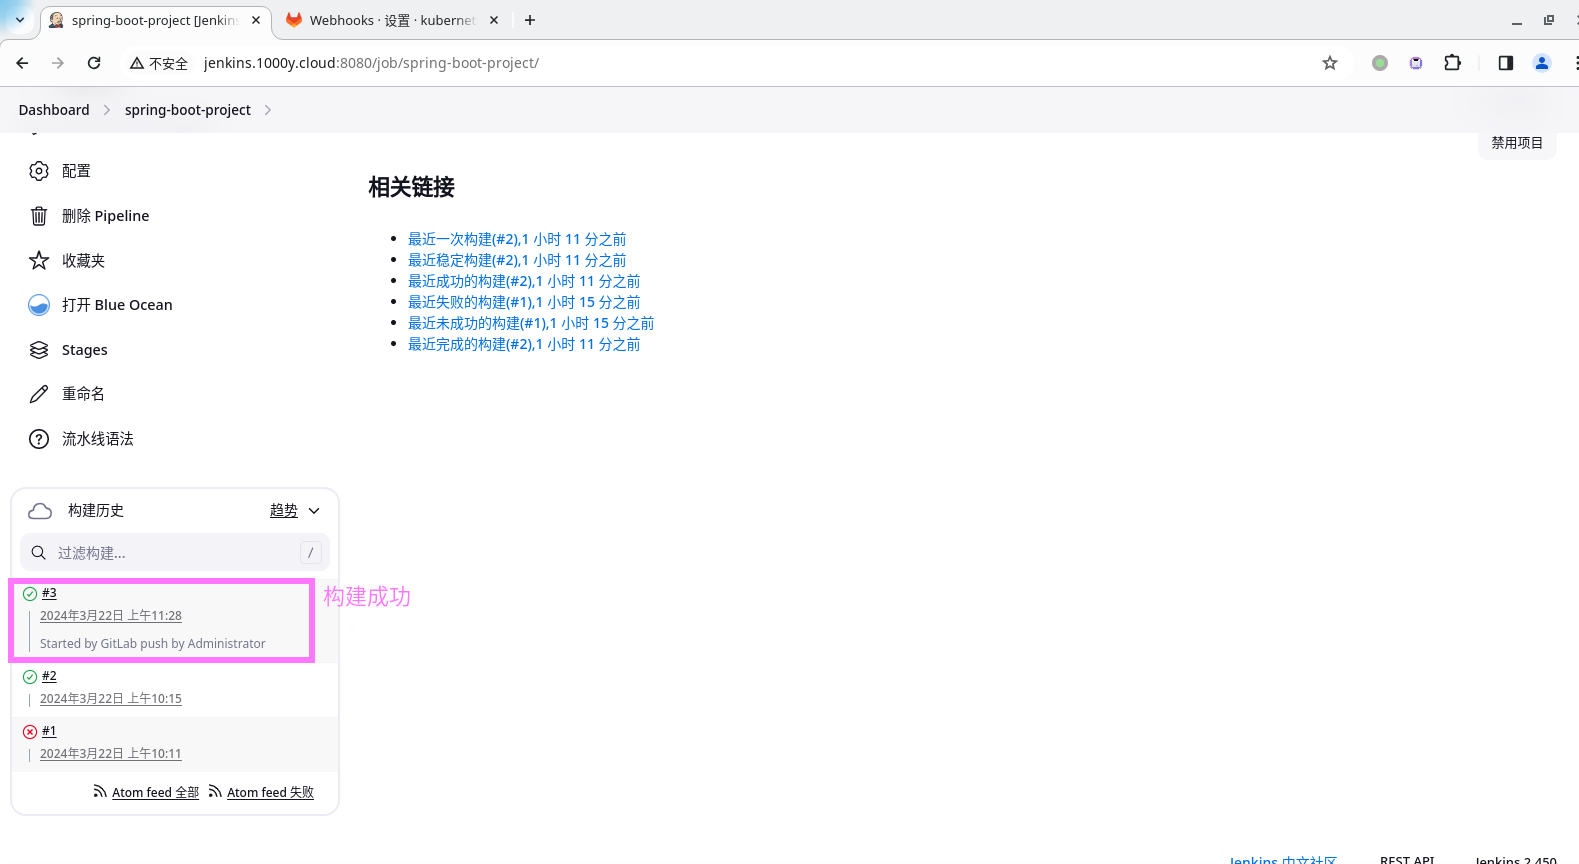Click the 重命名 pencil icon
Image resolution: width=1579 pixels, height=864 pixels.
coord(39,394)
